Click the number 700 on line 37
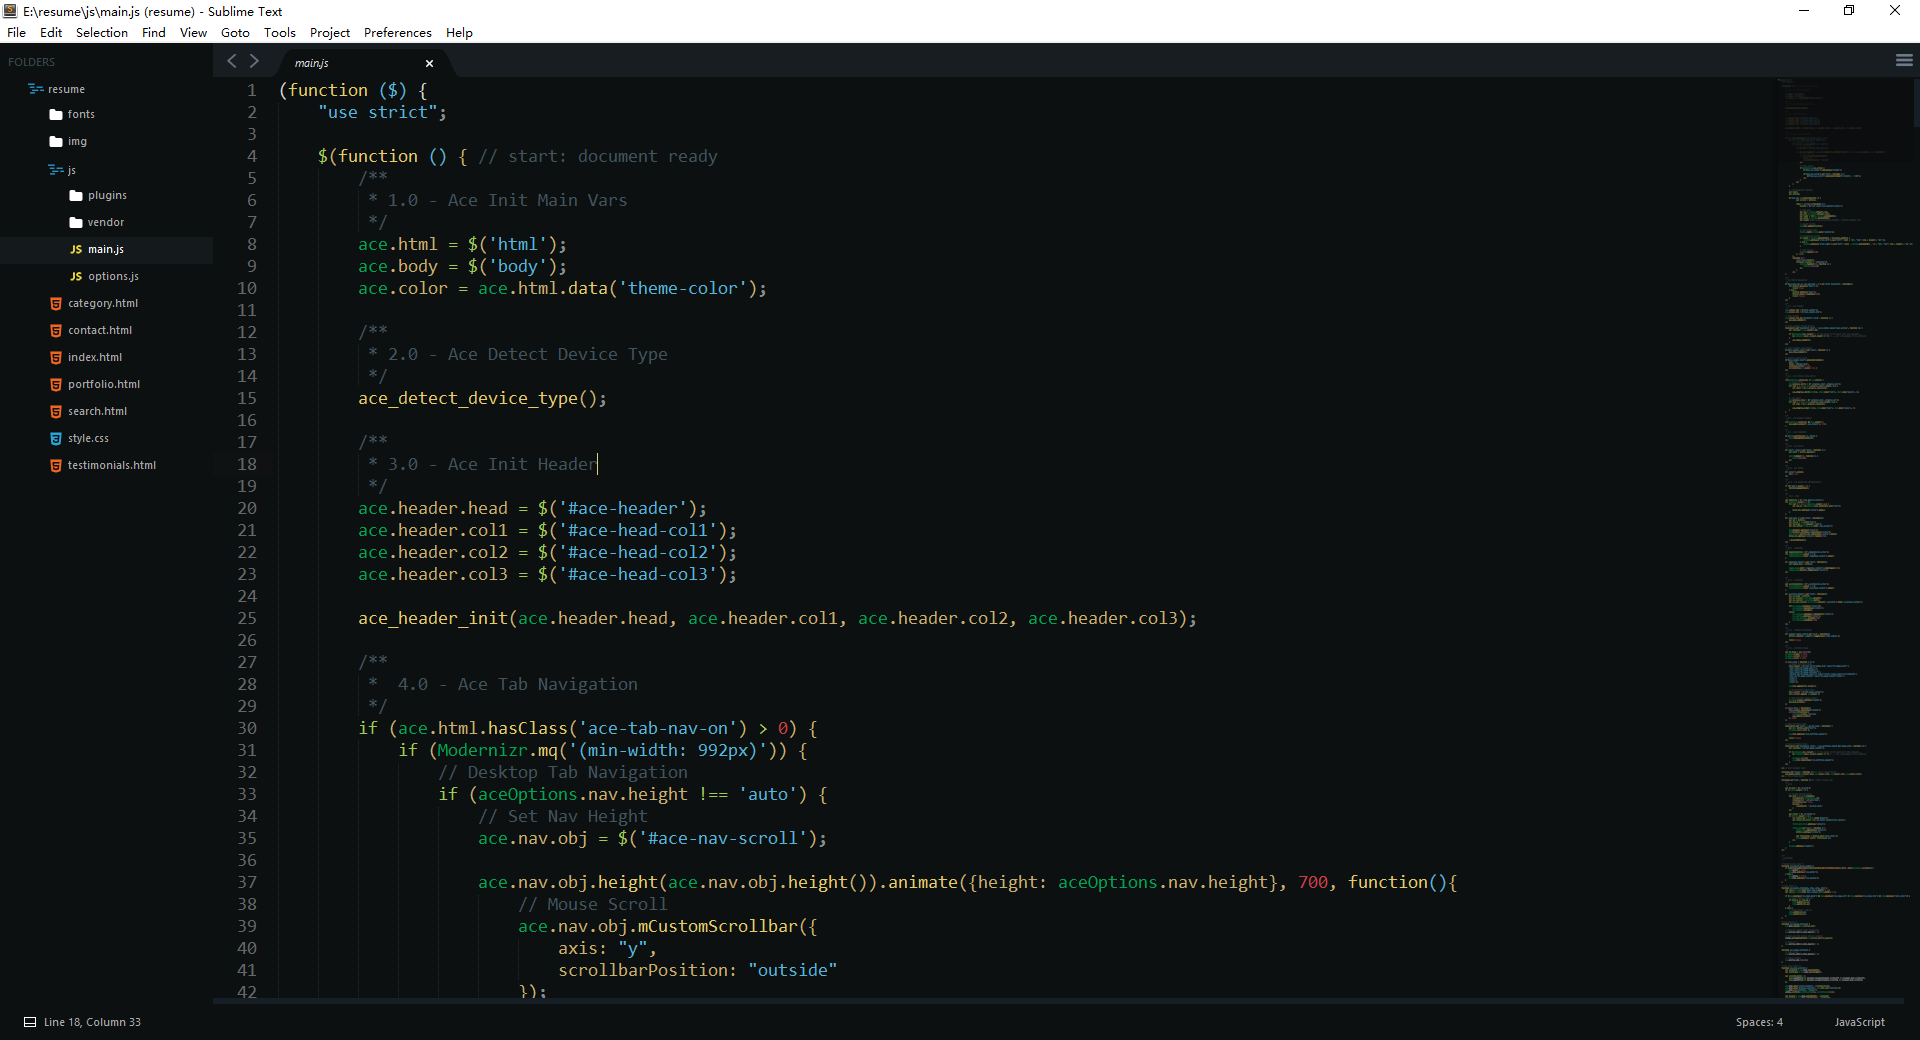The height and width of the screenshot is (1040, 1920). pos(1313,882)
